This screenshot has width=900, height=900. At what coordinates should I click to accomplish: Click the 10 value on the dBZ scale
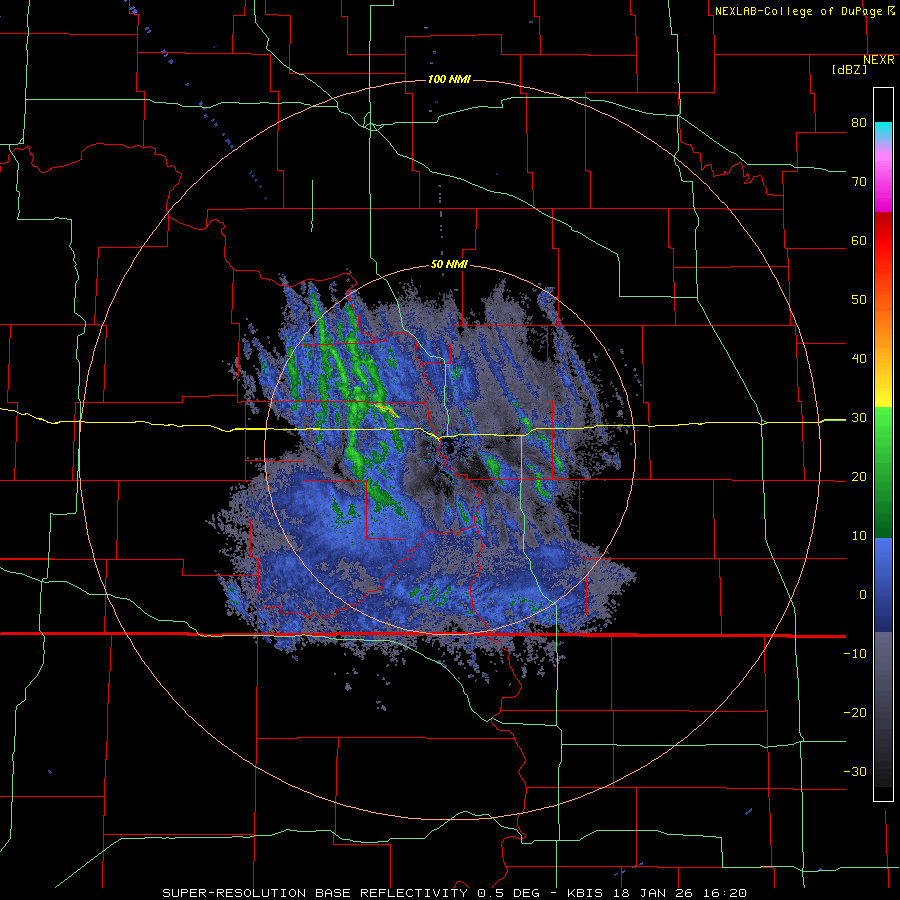[859, 536]
